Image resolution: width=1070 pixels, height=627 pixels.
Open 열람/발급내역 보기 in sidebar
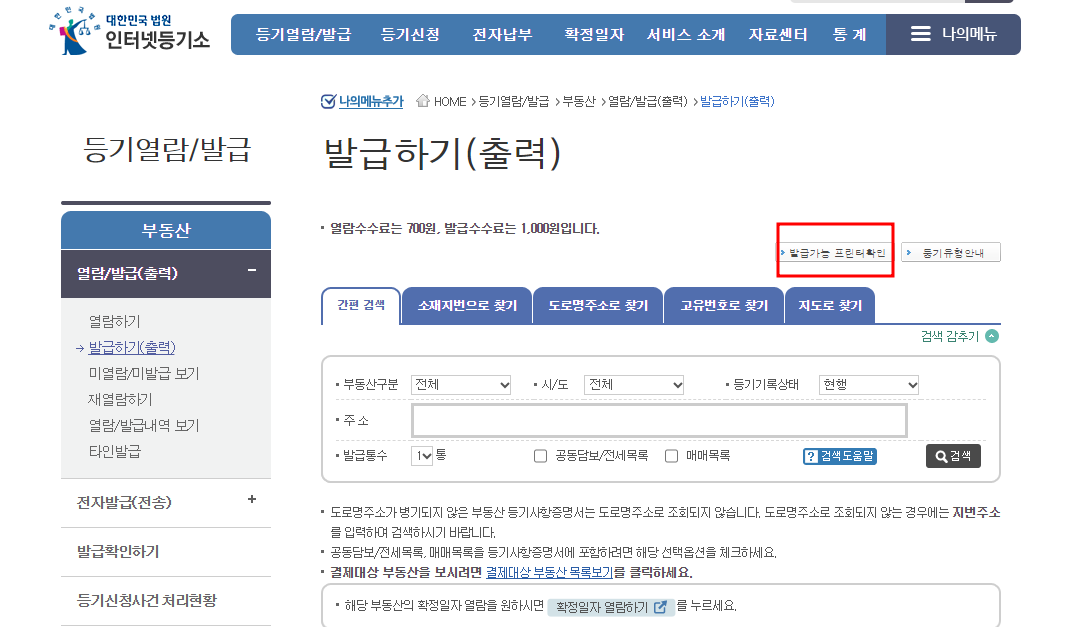(x=144, y=425)
